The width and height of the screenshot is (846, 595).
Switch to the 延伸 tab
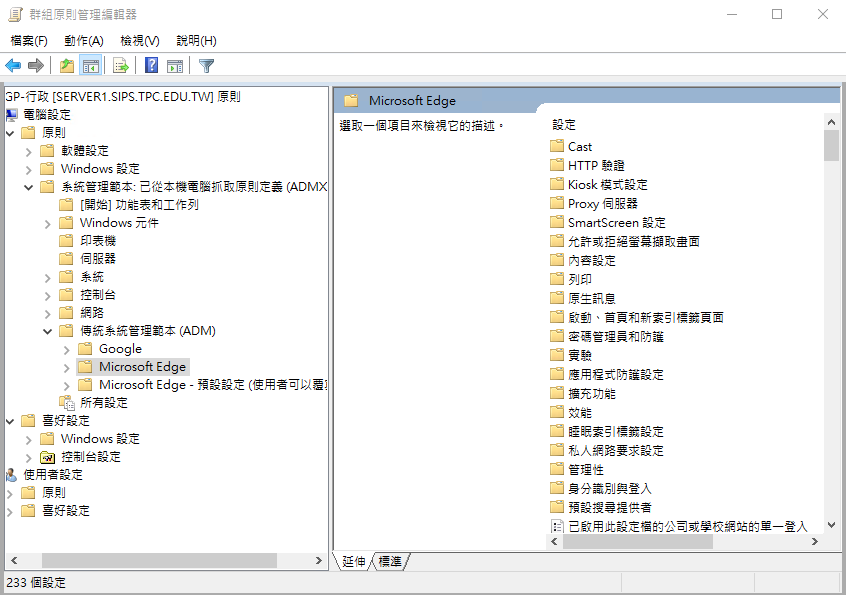tap(354, 562)
